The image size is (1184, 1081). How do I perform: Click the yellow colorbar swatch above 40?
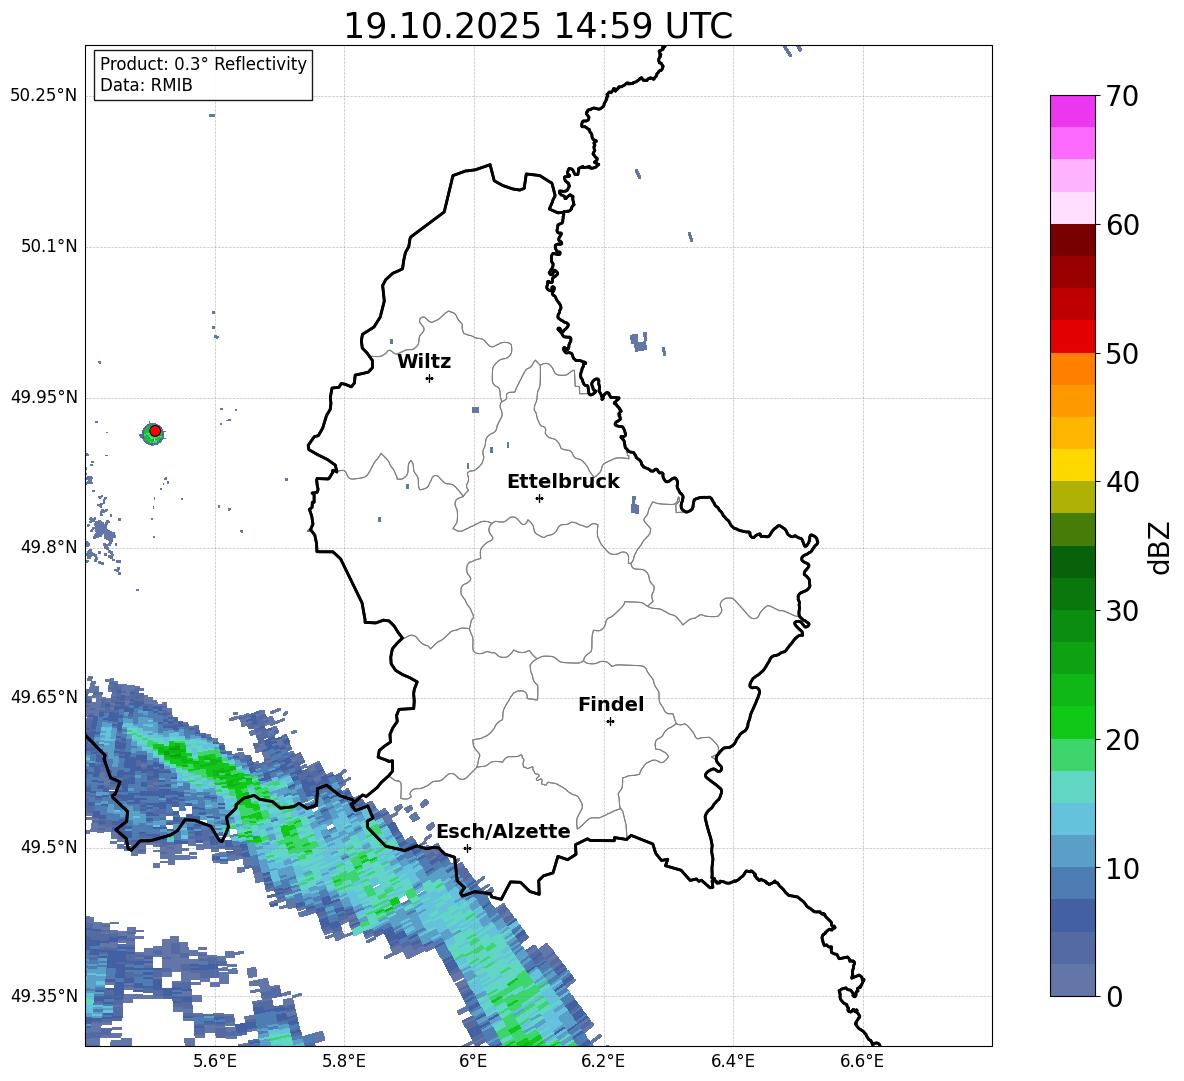tap(1073, 465)
